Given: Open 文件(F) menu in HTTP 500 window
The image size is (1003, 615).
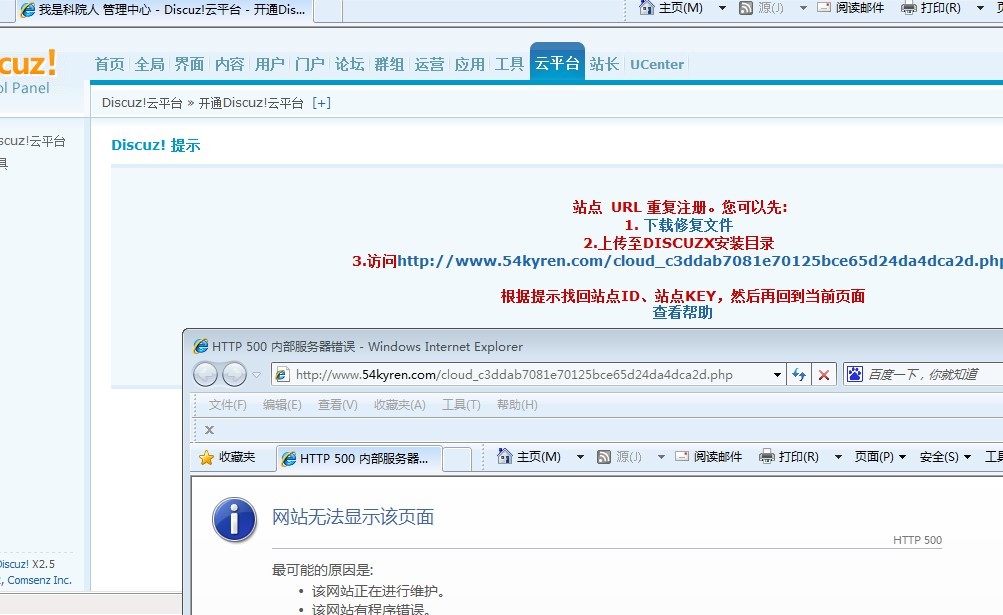Looking at the screenshot, I should (227, 404).
